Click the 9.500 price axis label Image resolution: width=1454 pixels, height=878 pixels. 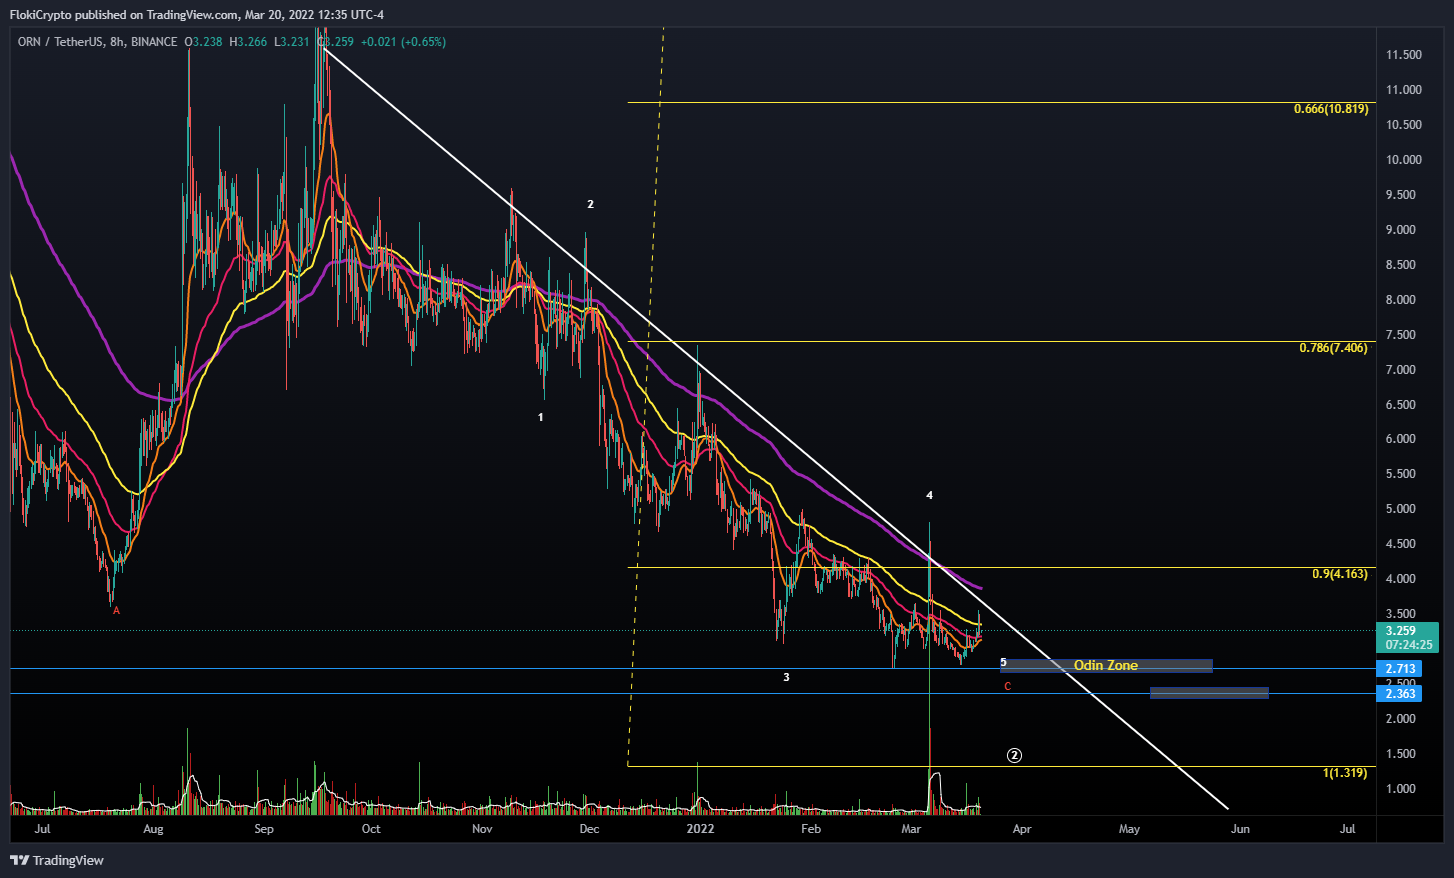pyautogui.click(x=1400, y=195)
